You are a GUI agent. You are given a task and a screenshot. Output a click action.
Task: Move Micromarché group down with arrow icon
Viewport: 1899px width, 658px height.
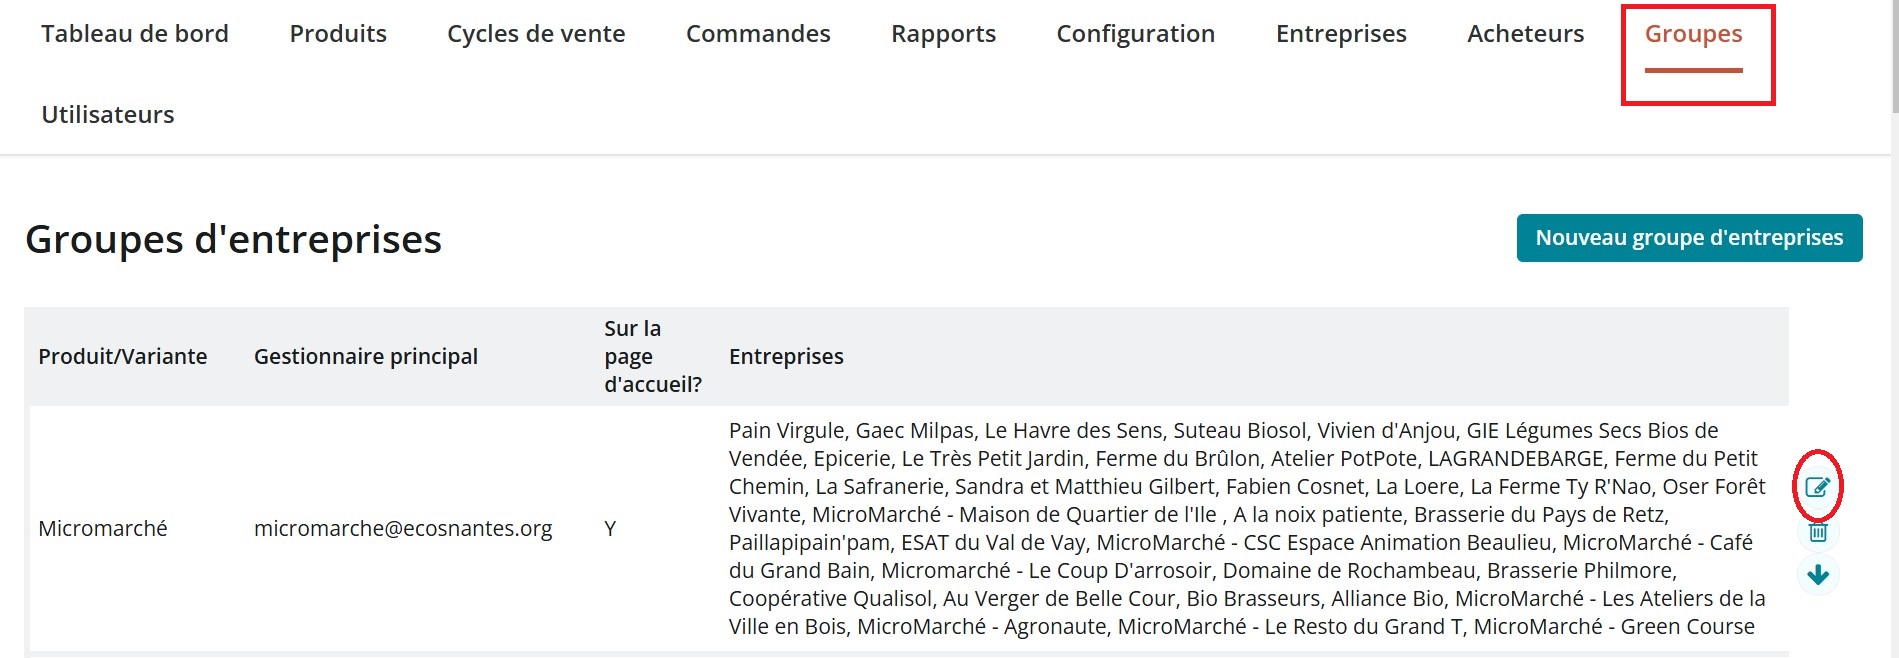[x=1817, y=574]
